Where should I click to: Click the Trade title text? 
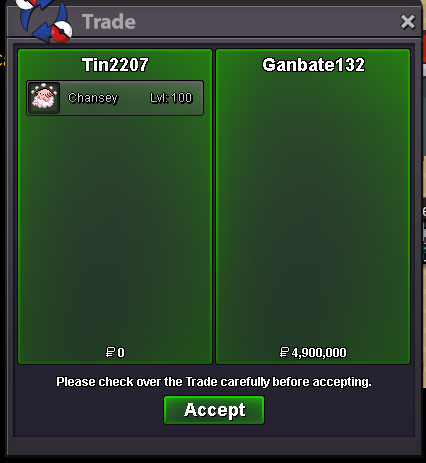tap(109, 22)
